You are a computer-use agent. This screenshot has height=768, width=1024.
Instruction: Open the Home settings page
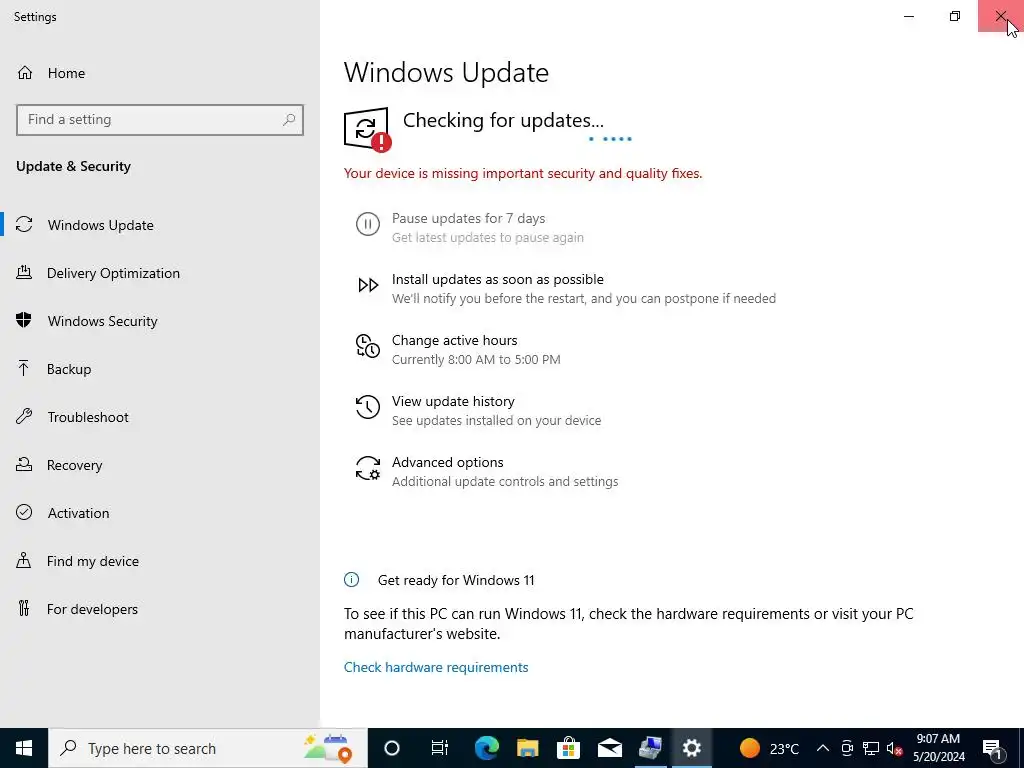[51, 73]
